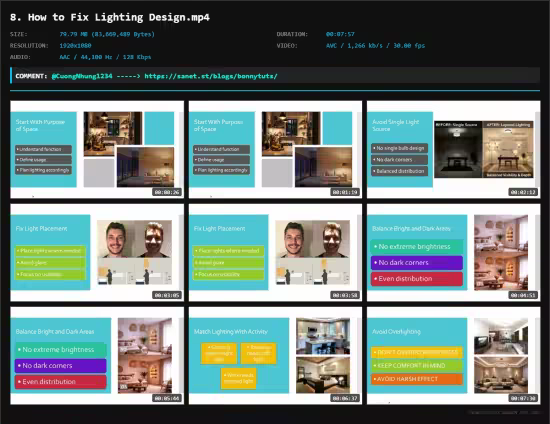The width and height of the screenshot is (550, 424).
Task: Click the SIZE: label
Action: [x=19, y=34]
